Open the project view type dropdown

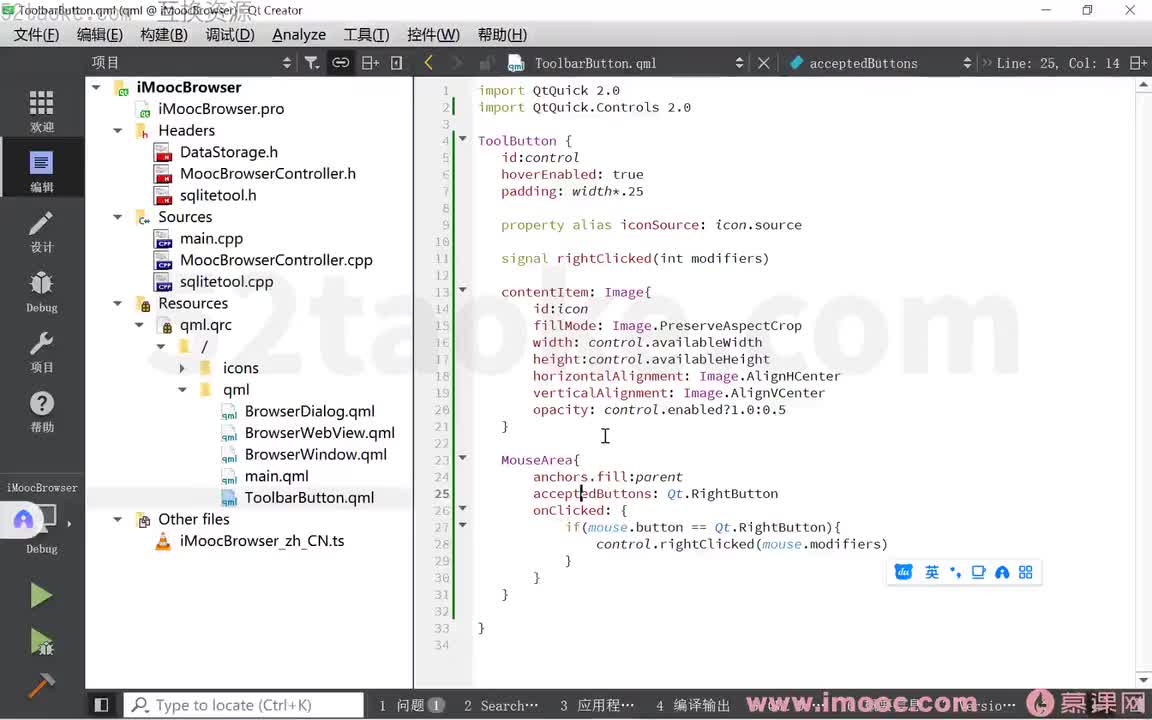click(191, 63)
